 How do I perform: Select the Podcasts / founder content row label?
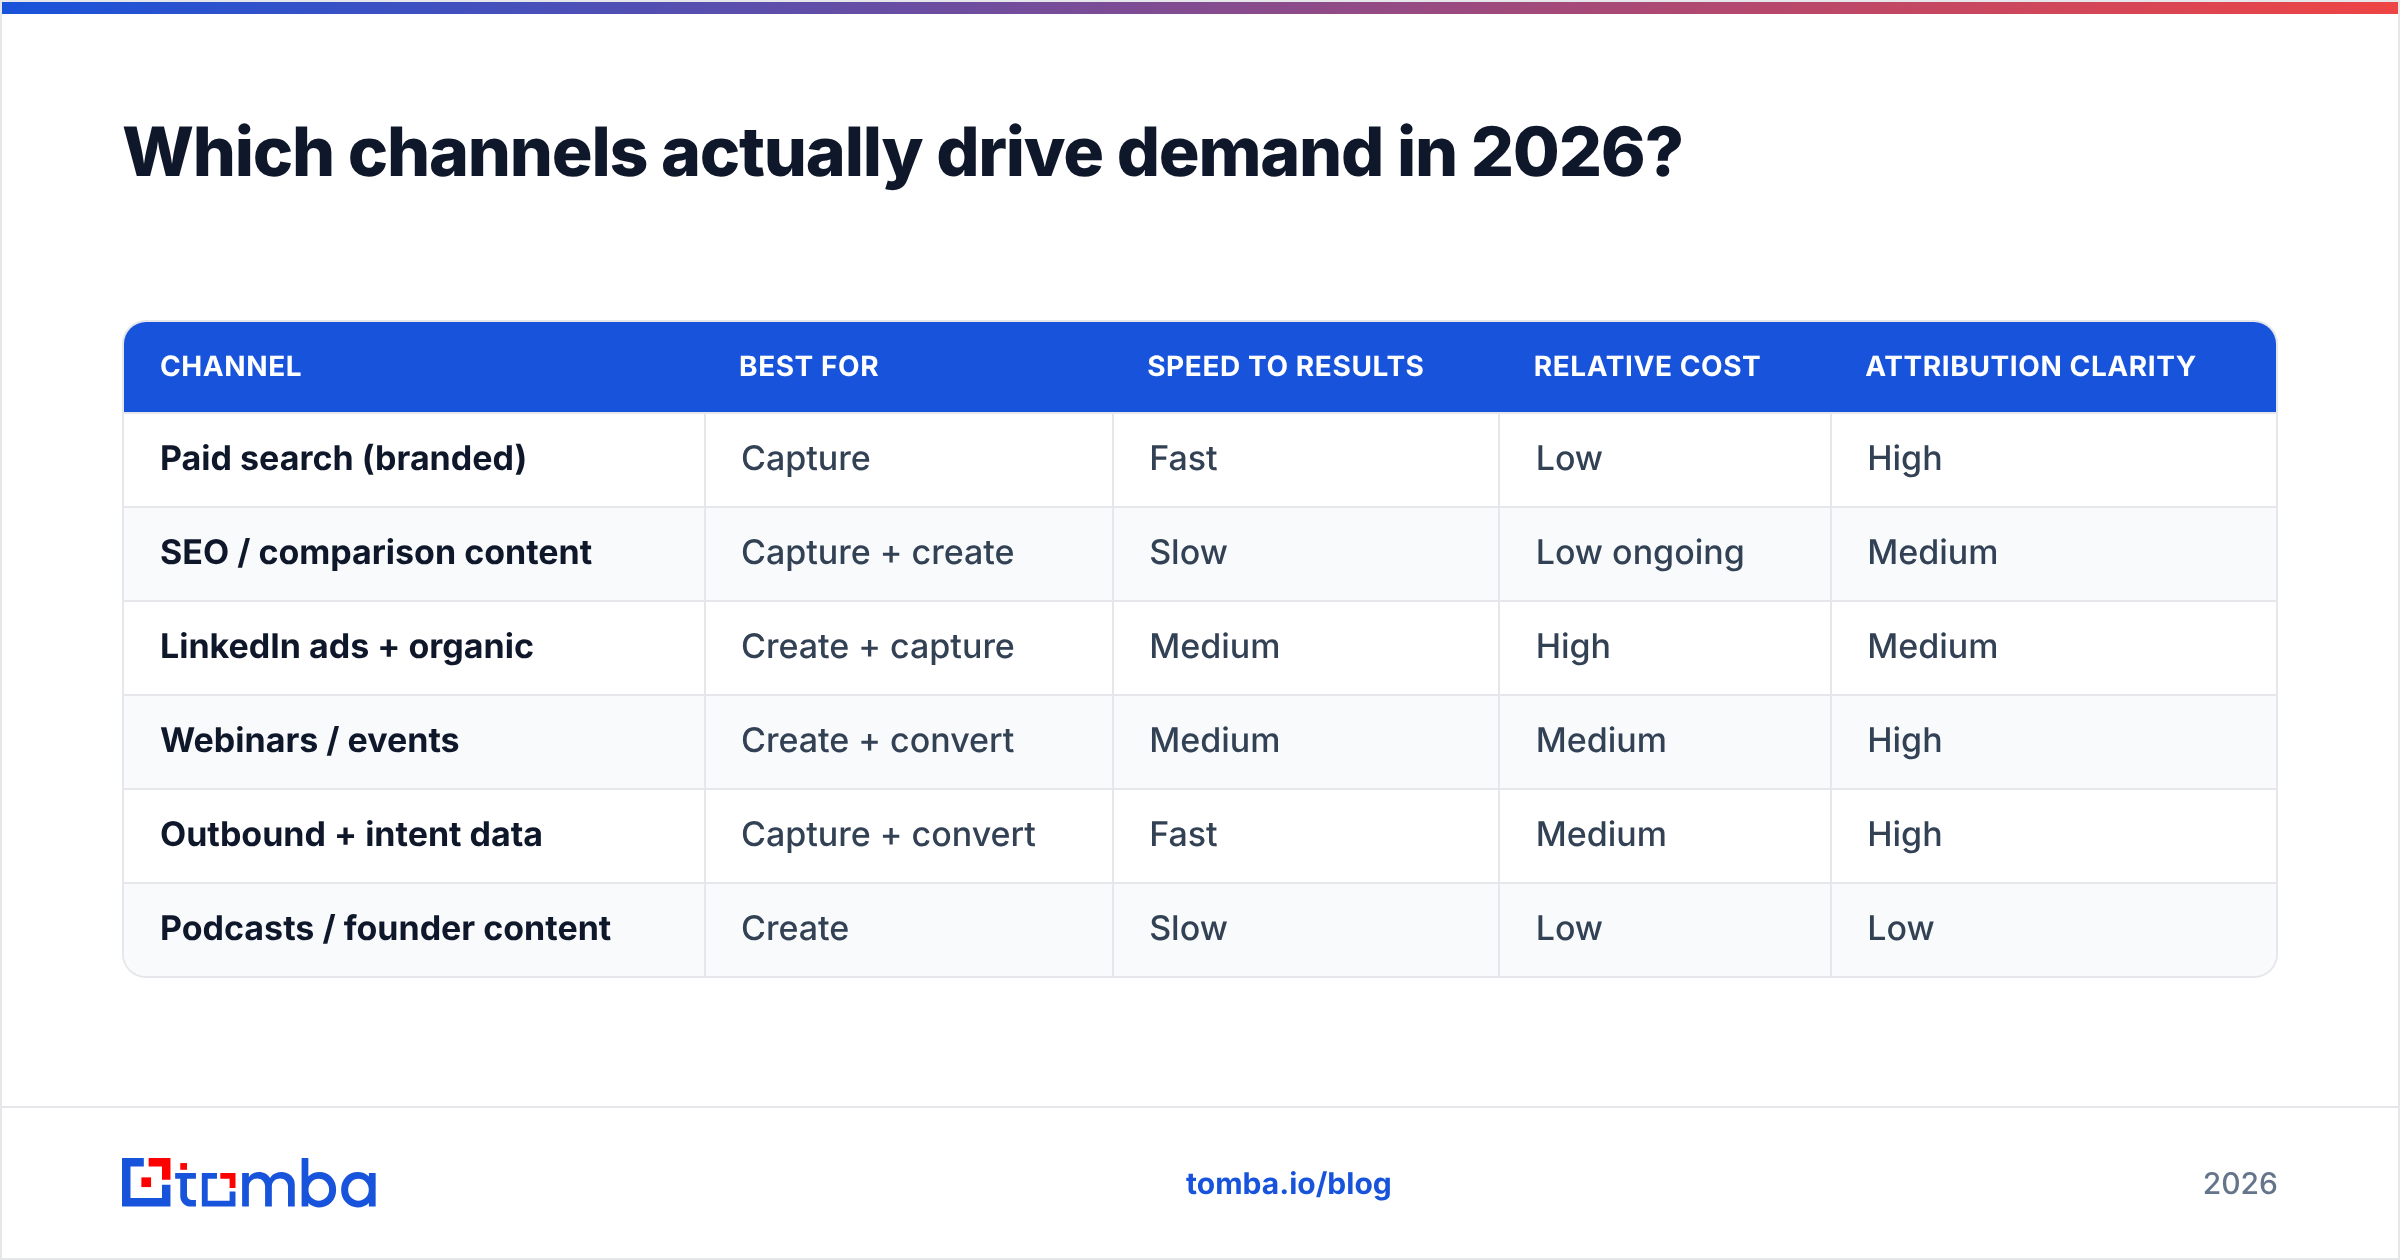(x=385, y=928)
